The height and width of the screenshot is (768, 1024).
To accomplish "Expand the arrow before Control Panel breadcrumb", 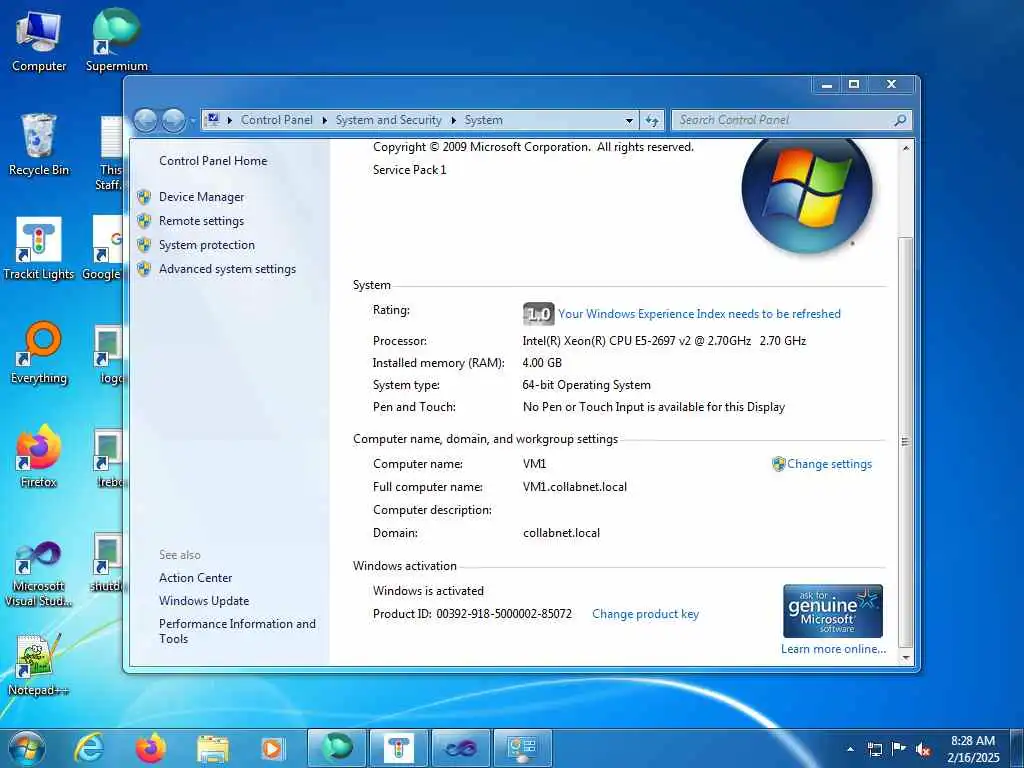I will point(230,120).
